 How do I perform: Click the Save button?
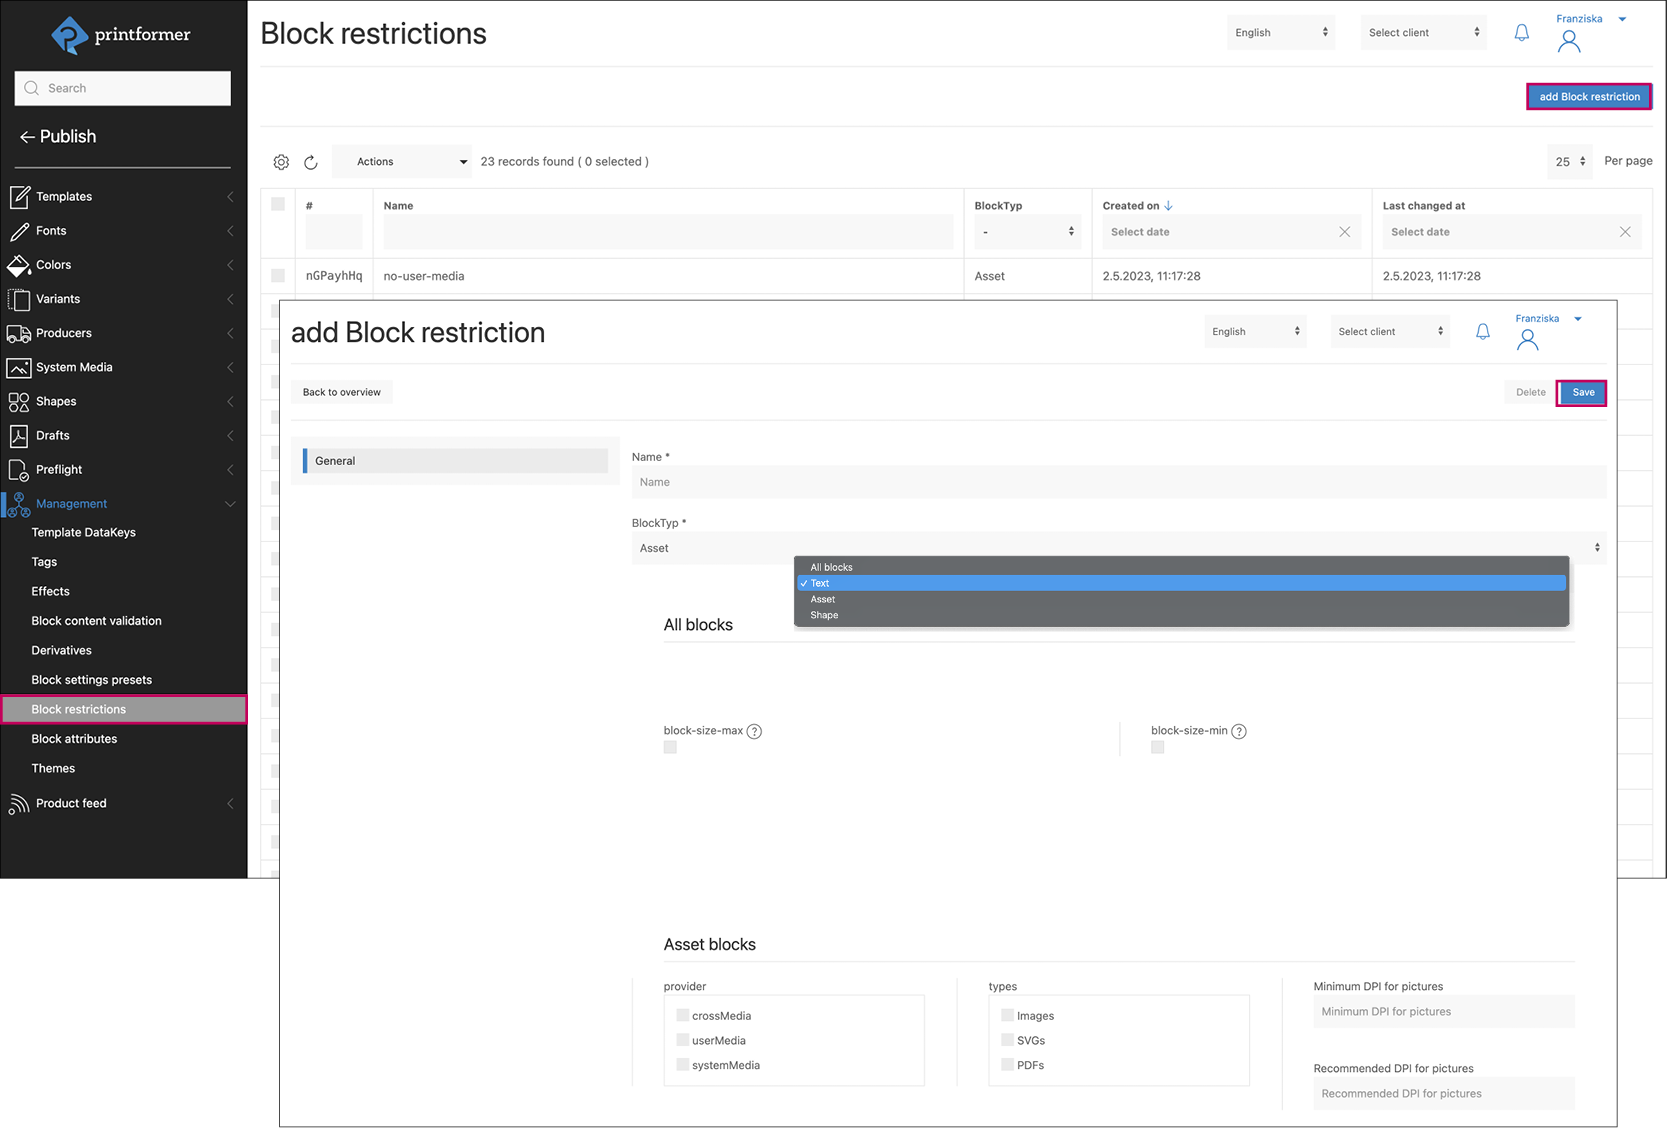coord(1582,392)
